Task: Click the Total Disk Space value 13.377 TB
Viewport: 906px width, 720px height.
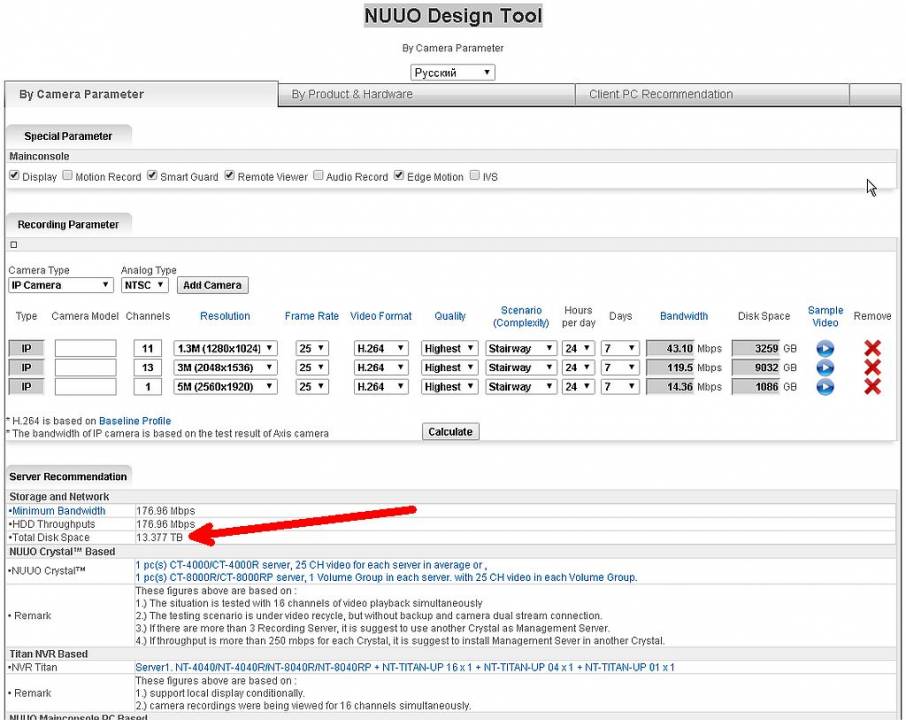Action: (x=159, y=537)
